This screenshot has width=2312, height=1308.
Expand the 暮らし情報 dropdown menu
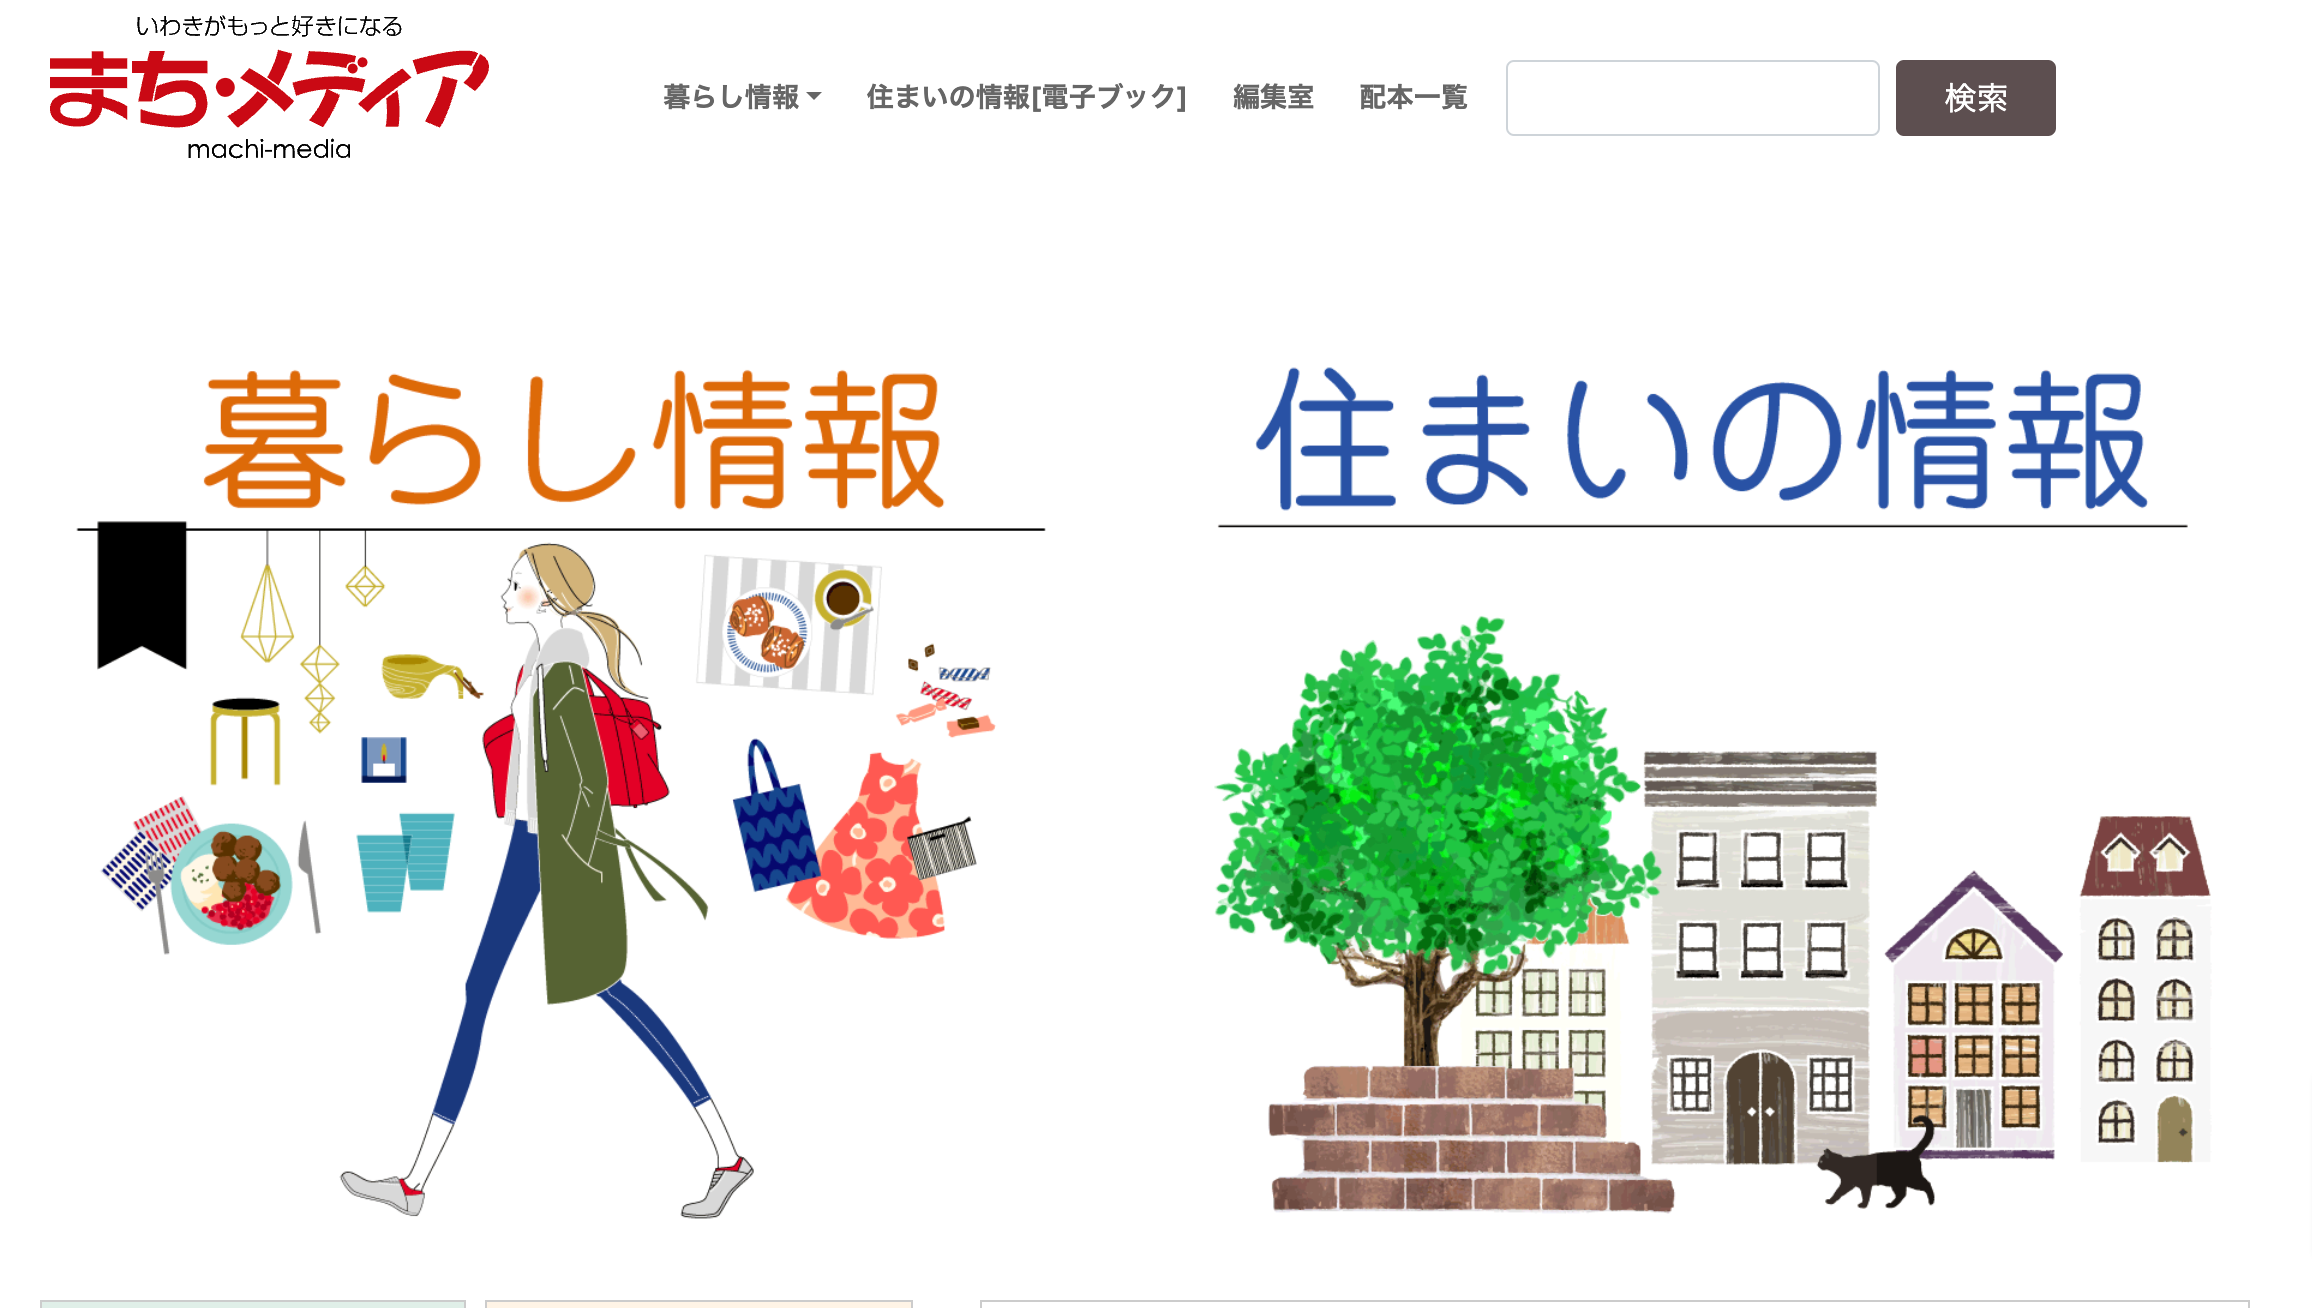(742, 97)
